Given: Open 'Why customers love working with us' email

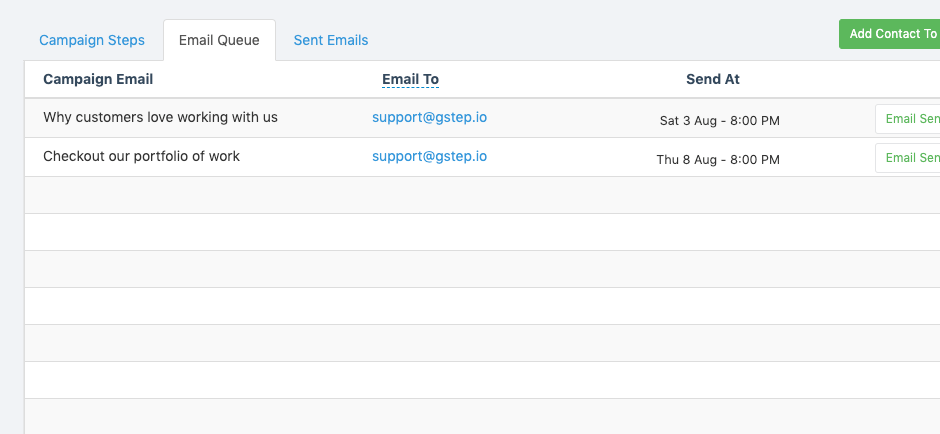Looking at the screenshot, I should click(x=160, y=117).
